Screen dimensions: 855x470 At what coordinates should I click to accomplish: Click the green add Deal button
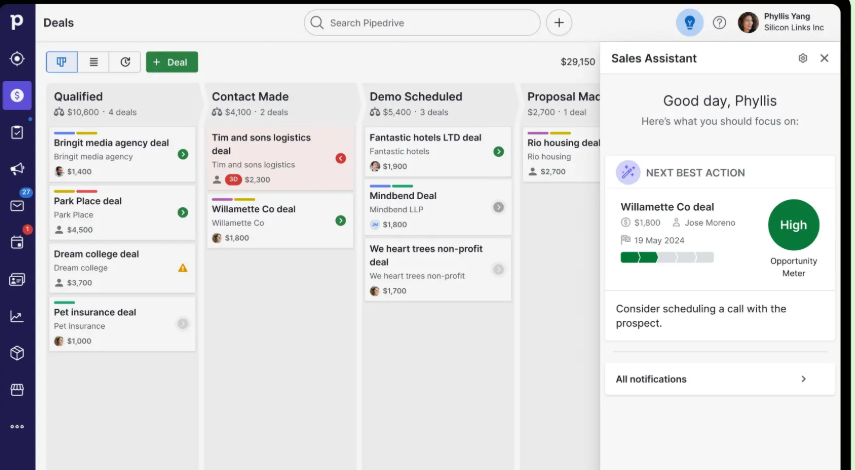click(x=172, y=62)
